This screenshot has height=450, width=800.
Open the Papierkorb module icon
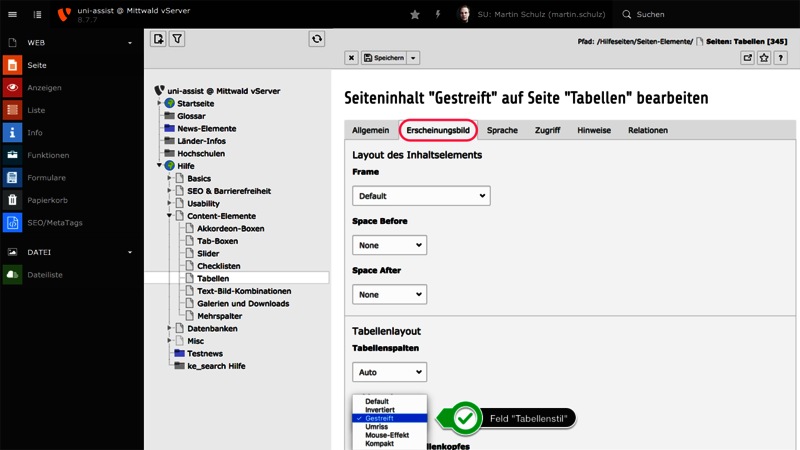[x=12, y=200]
